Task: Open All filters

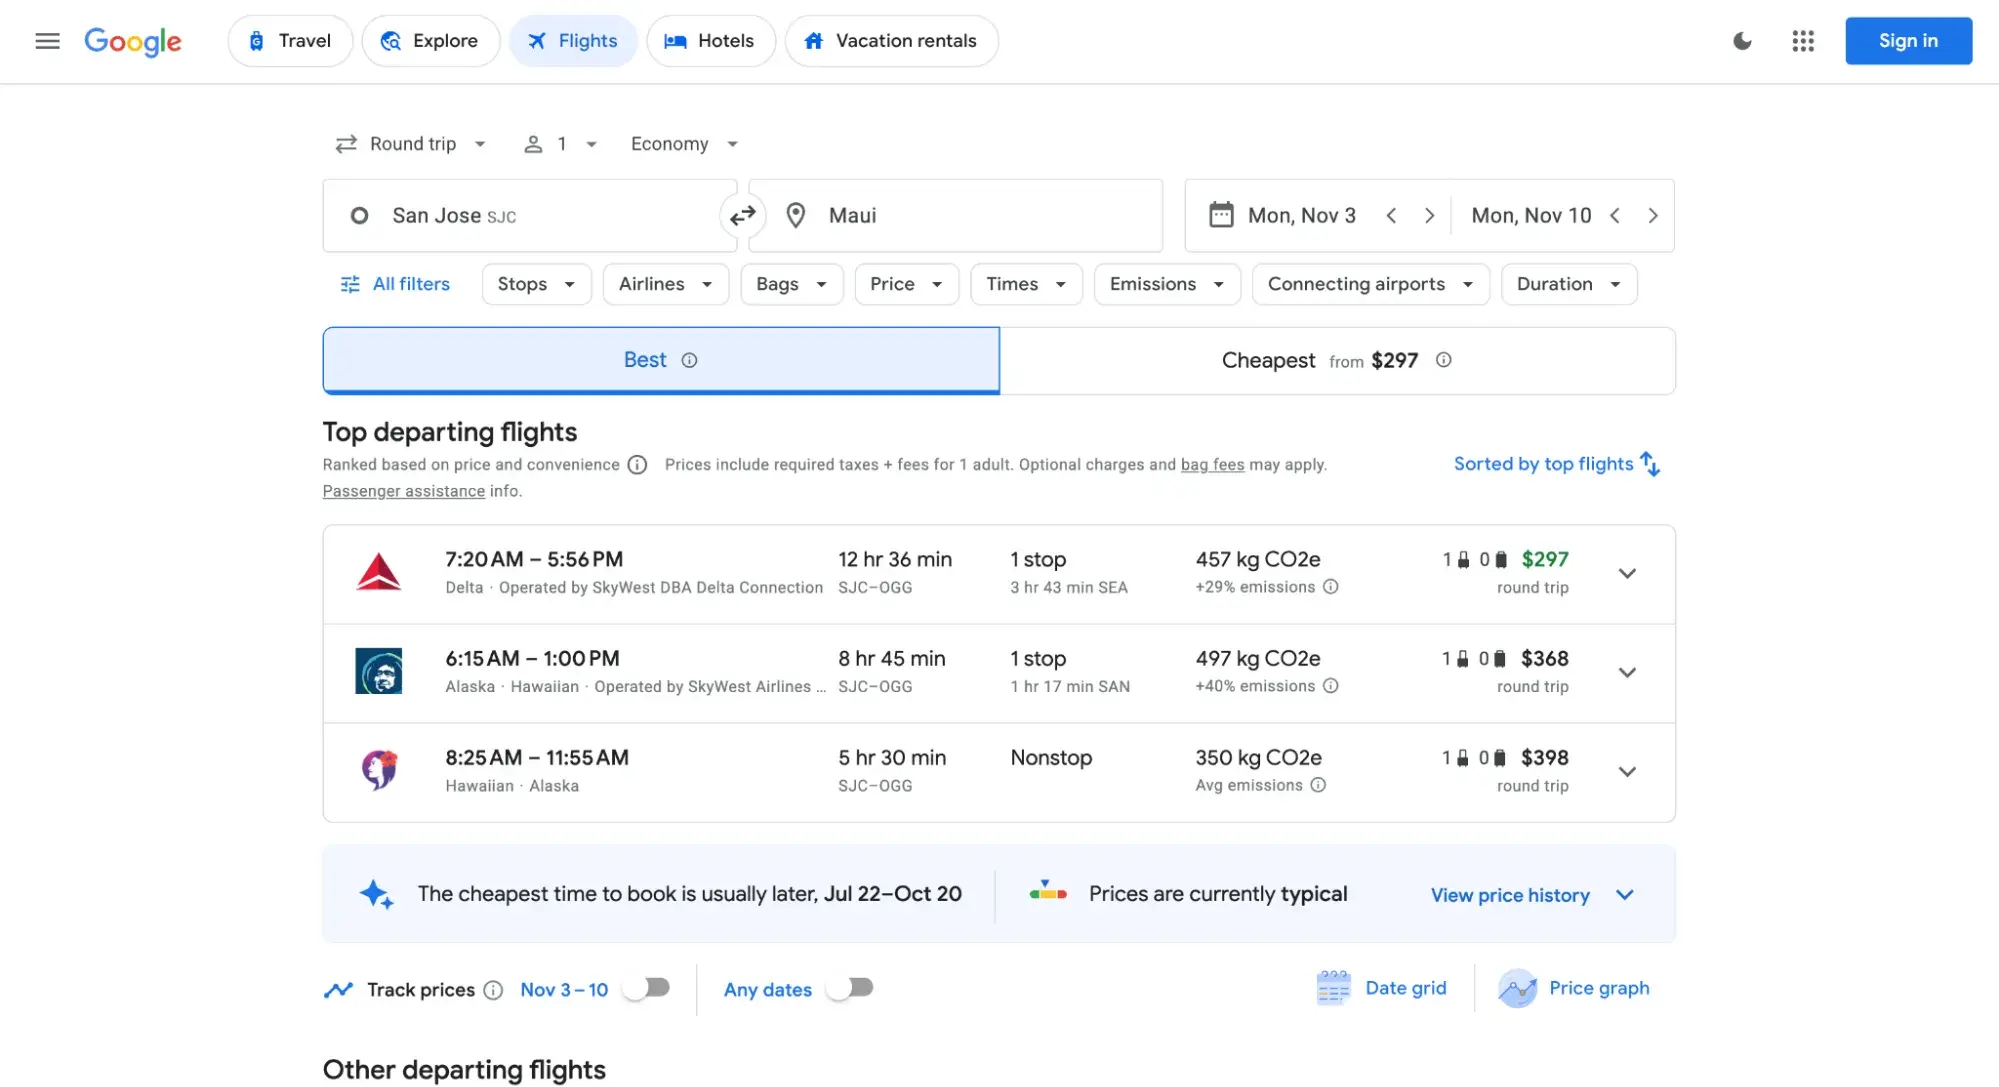Action: tap(395, 284)
